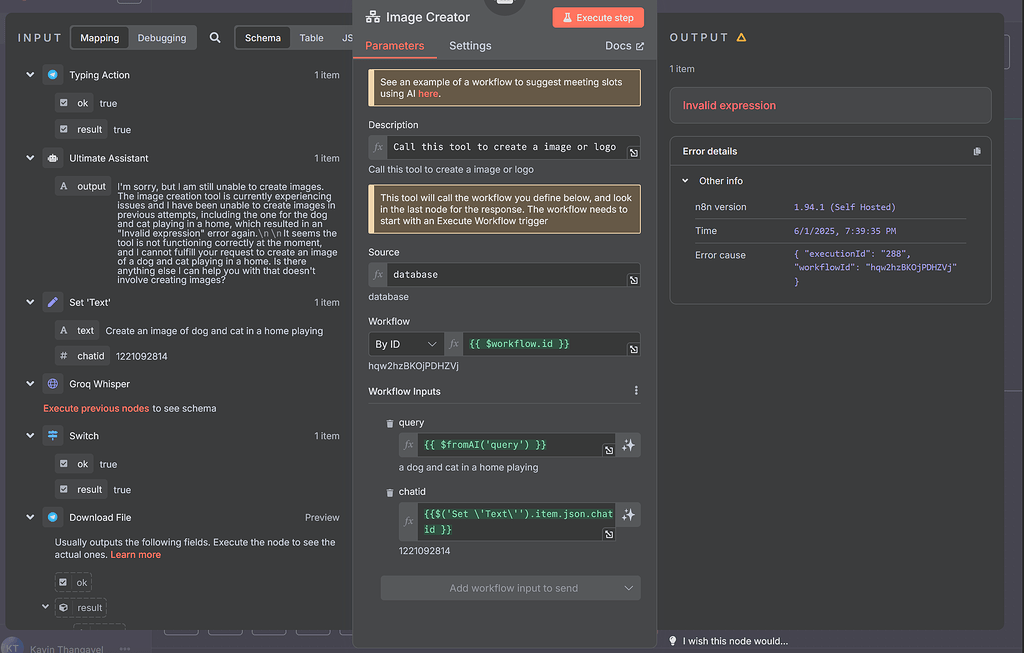Click the Download File node icon
The height and width of the screenshot is (653, 1024).
pyautogui.click(x=52, y=517)
